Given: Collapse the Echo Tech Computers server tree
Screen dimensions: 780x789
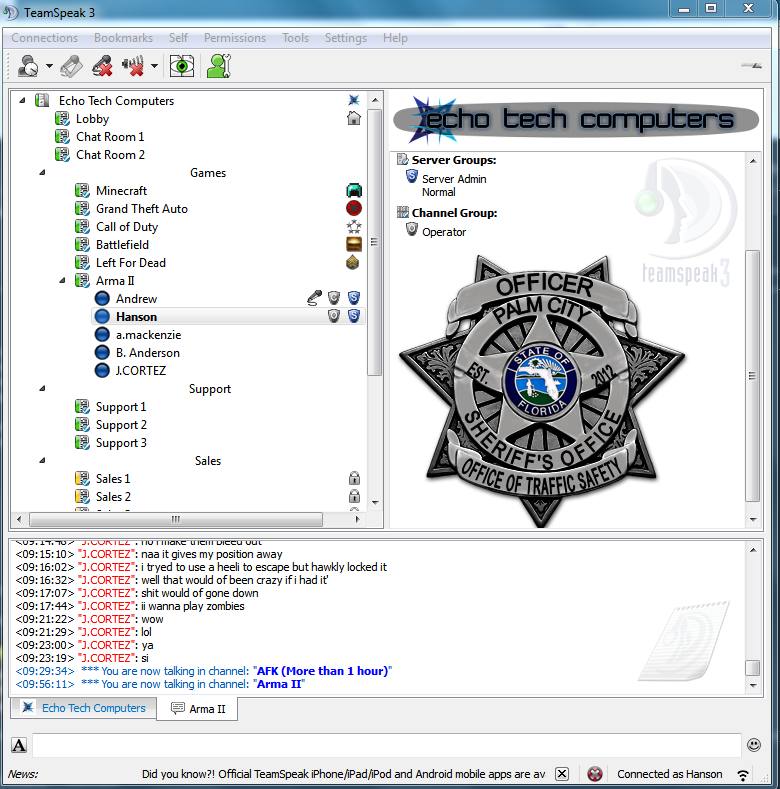Looking at the screenshot, I should (22, 101).
